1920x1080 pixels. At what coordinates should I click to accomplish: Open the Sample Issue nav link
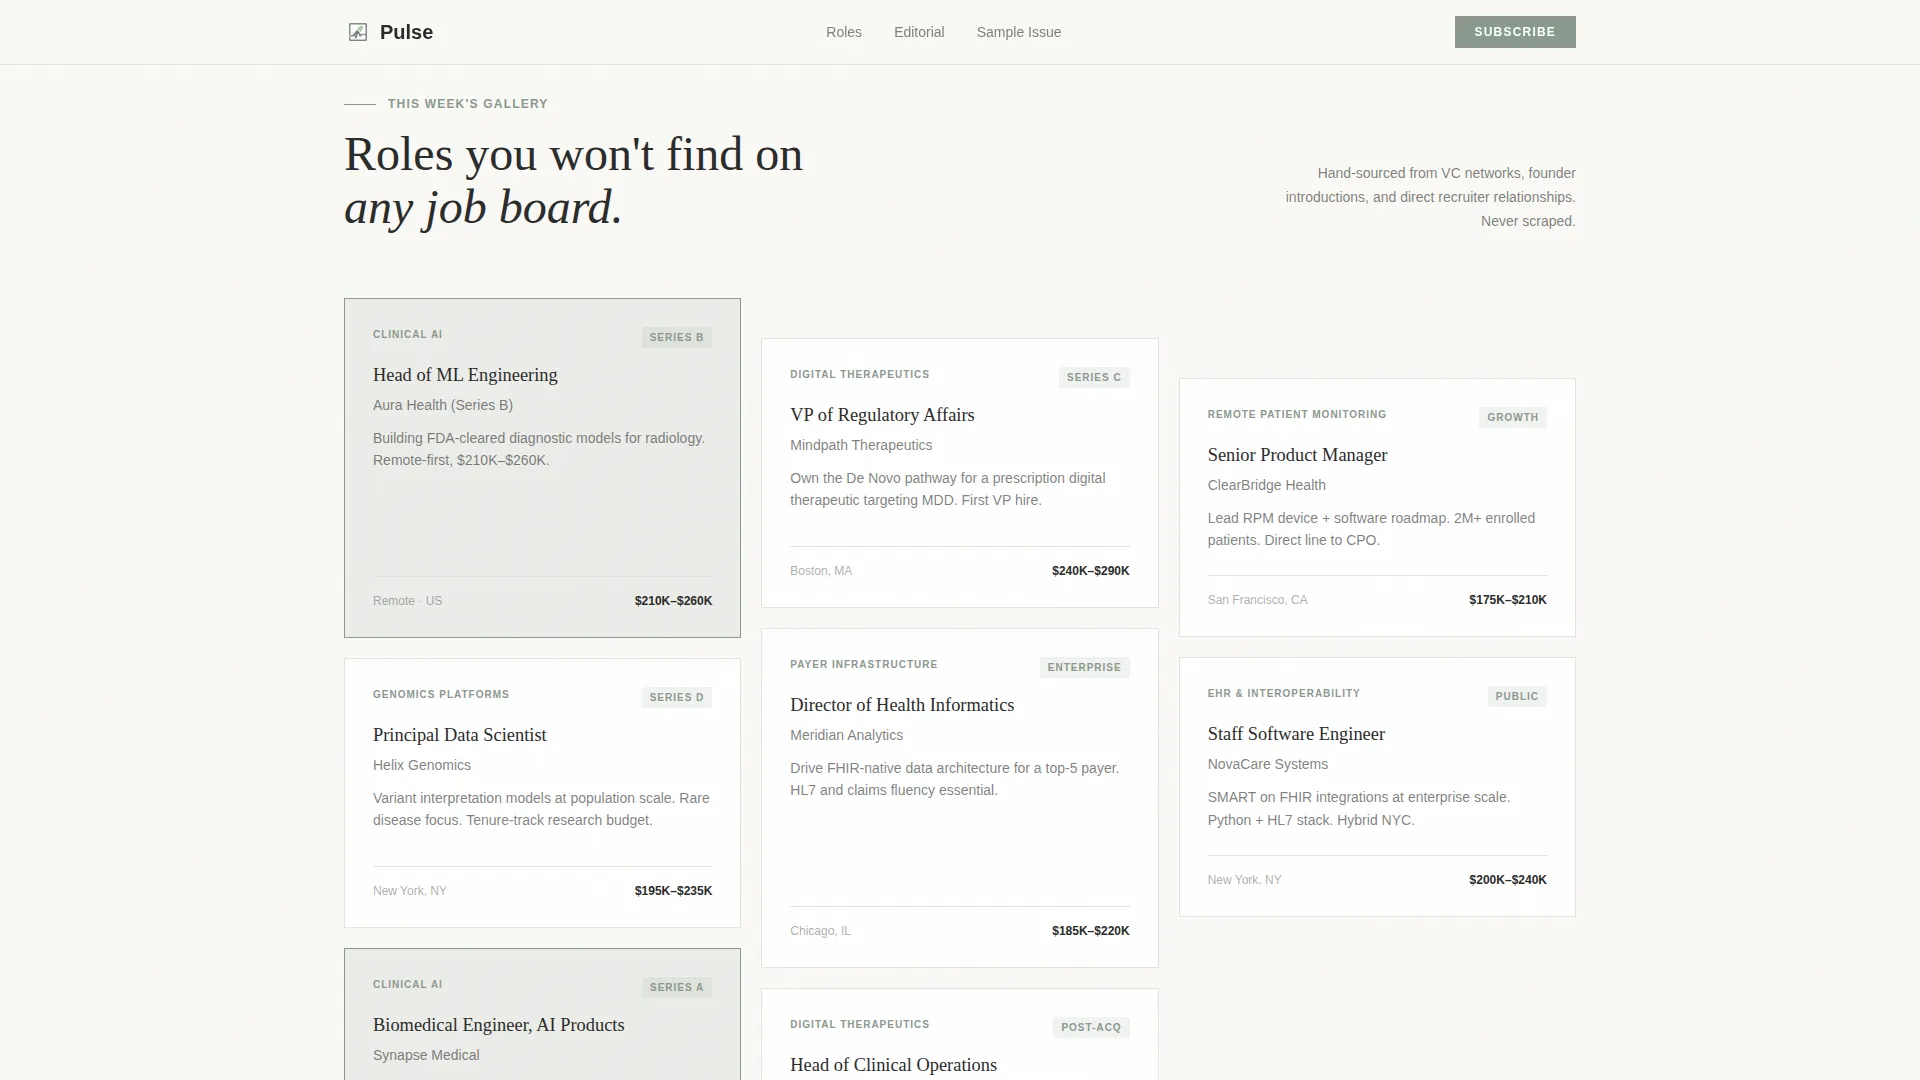tap(1019, 32)
